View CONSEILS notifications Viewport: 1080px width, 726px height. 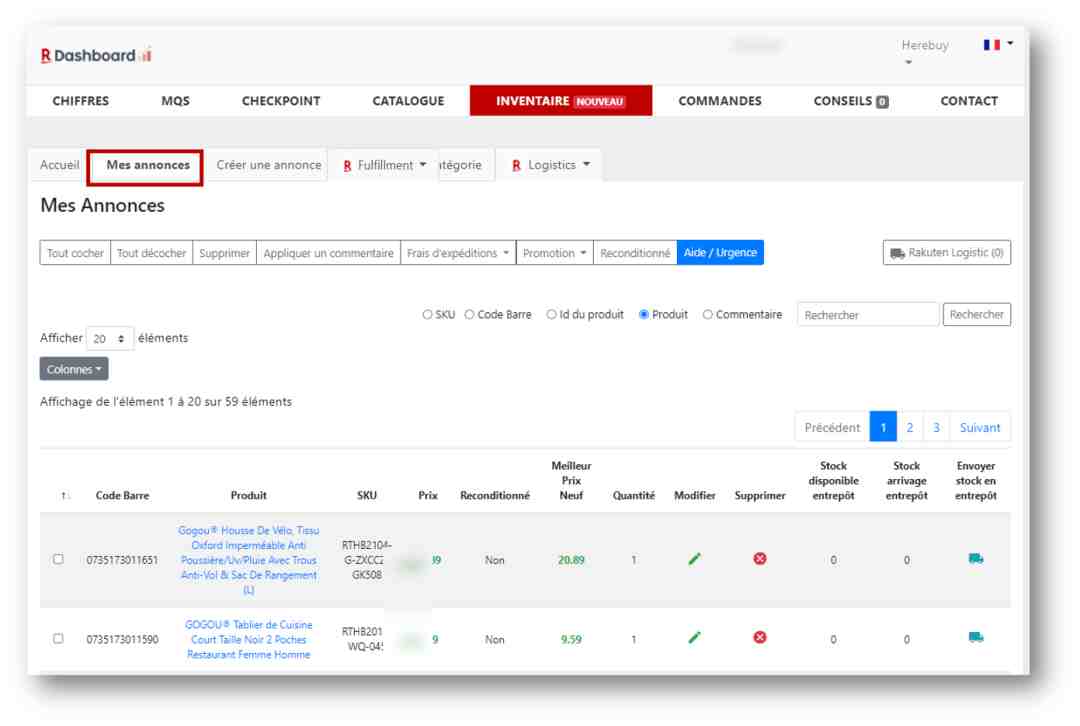click(851, 101)
